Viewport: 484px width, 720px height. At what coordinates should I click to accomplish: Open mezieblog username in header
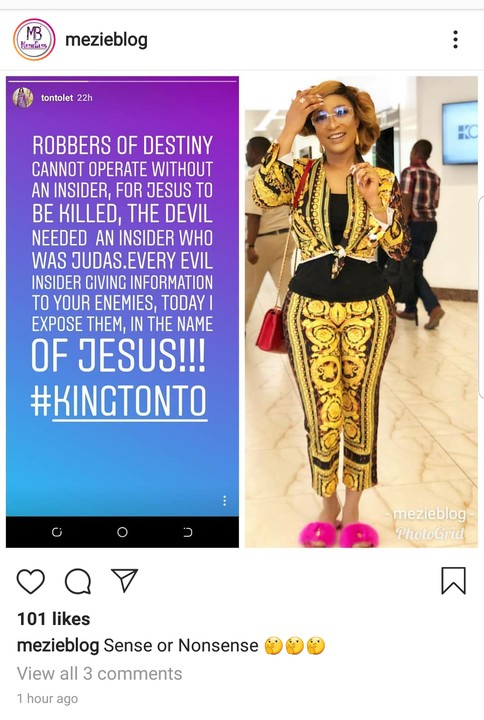(x=107, y=39)
